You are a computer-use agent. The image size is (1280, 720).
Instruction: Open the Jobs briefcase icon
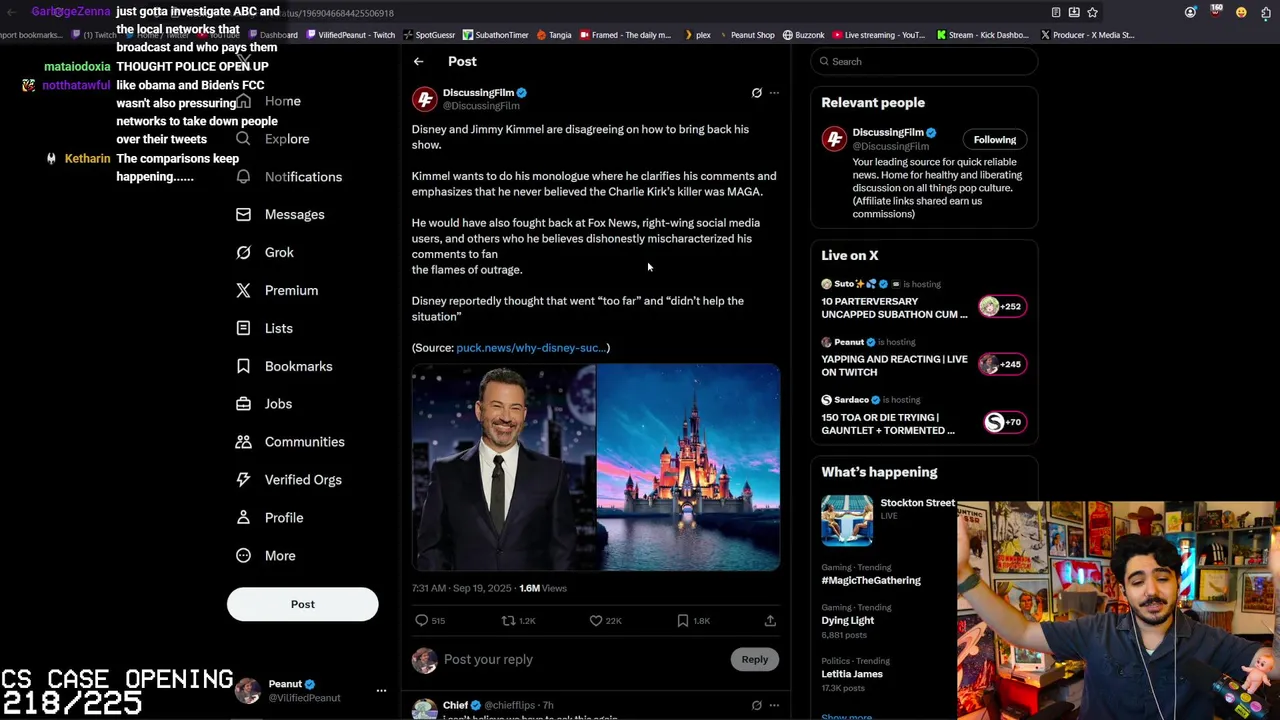(x=243, y=404)
